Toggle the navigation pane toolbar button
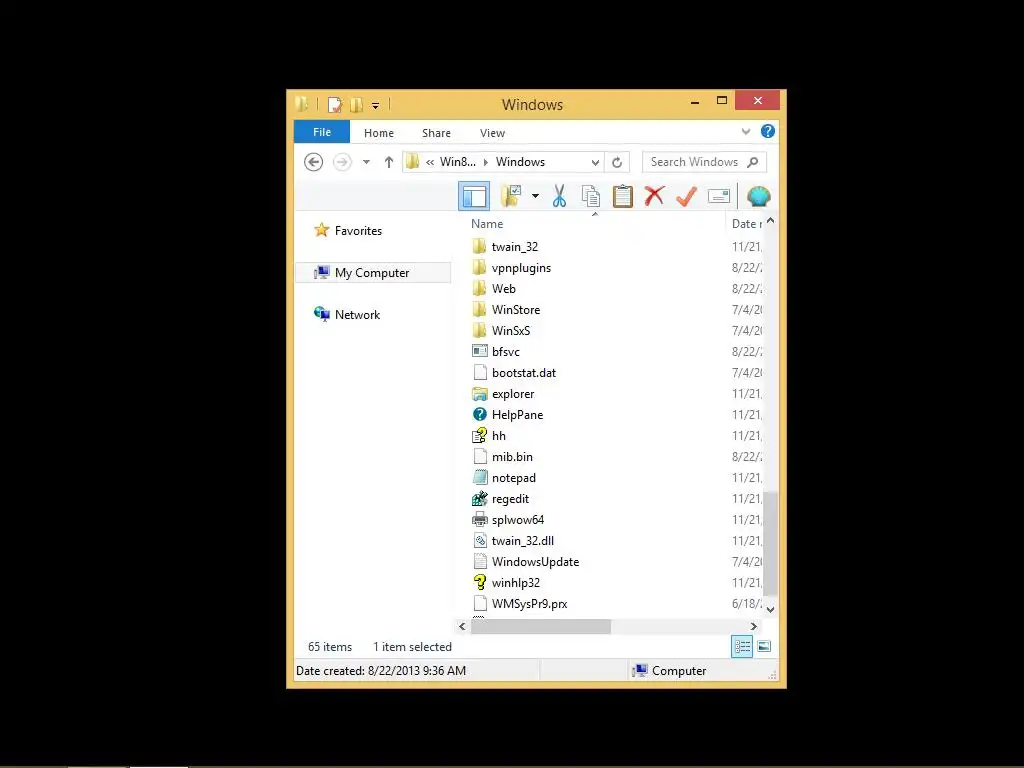1024x768 pixels. click(473, 196)
